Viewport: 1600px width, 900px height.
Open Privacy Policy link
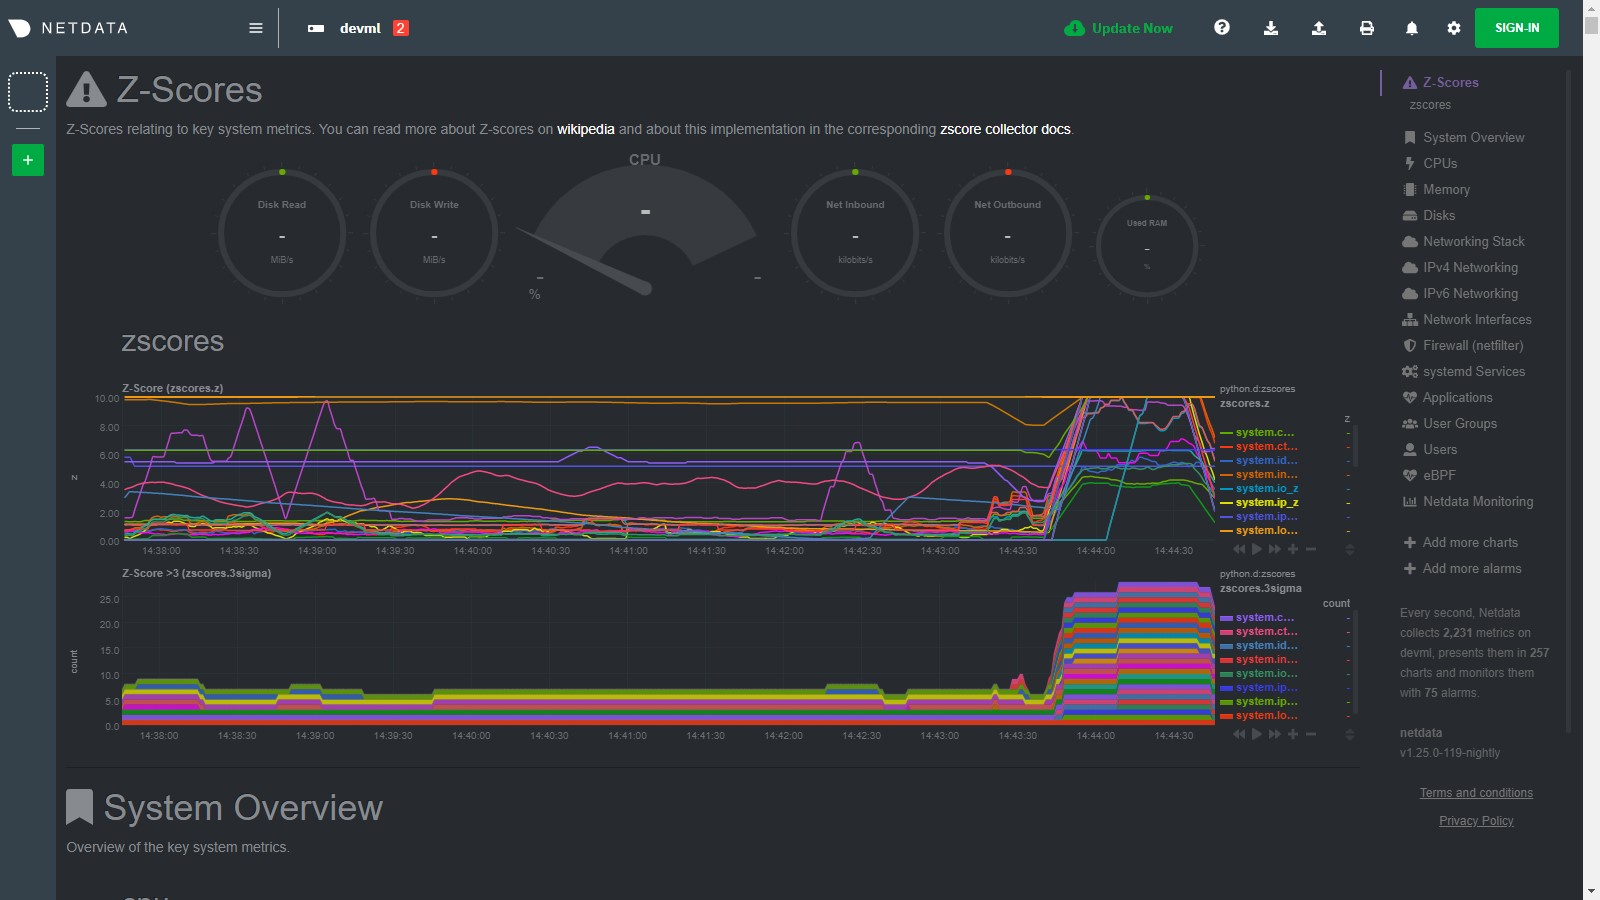point(1476,821)
